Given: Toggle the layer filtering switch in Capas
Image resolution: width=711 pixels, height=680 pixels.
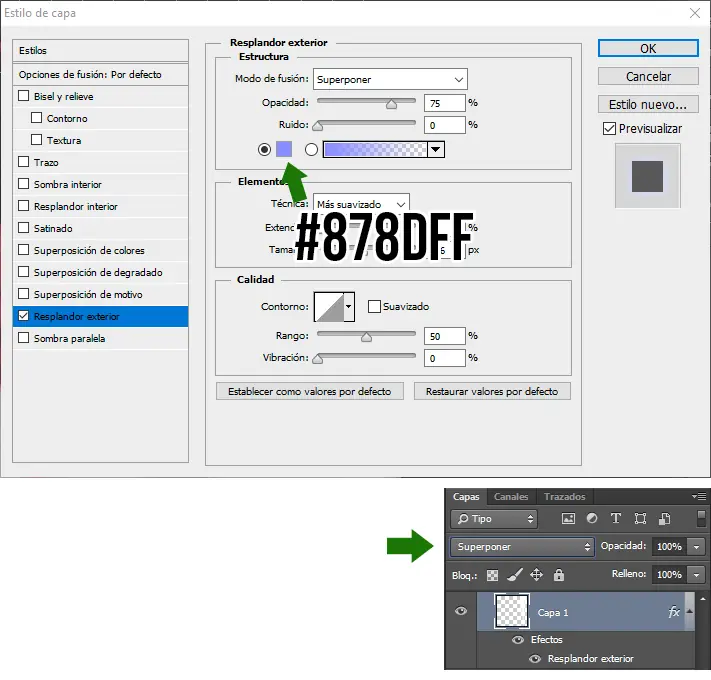Looking at the screenshot, I should click(701, 519).
